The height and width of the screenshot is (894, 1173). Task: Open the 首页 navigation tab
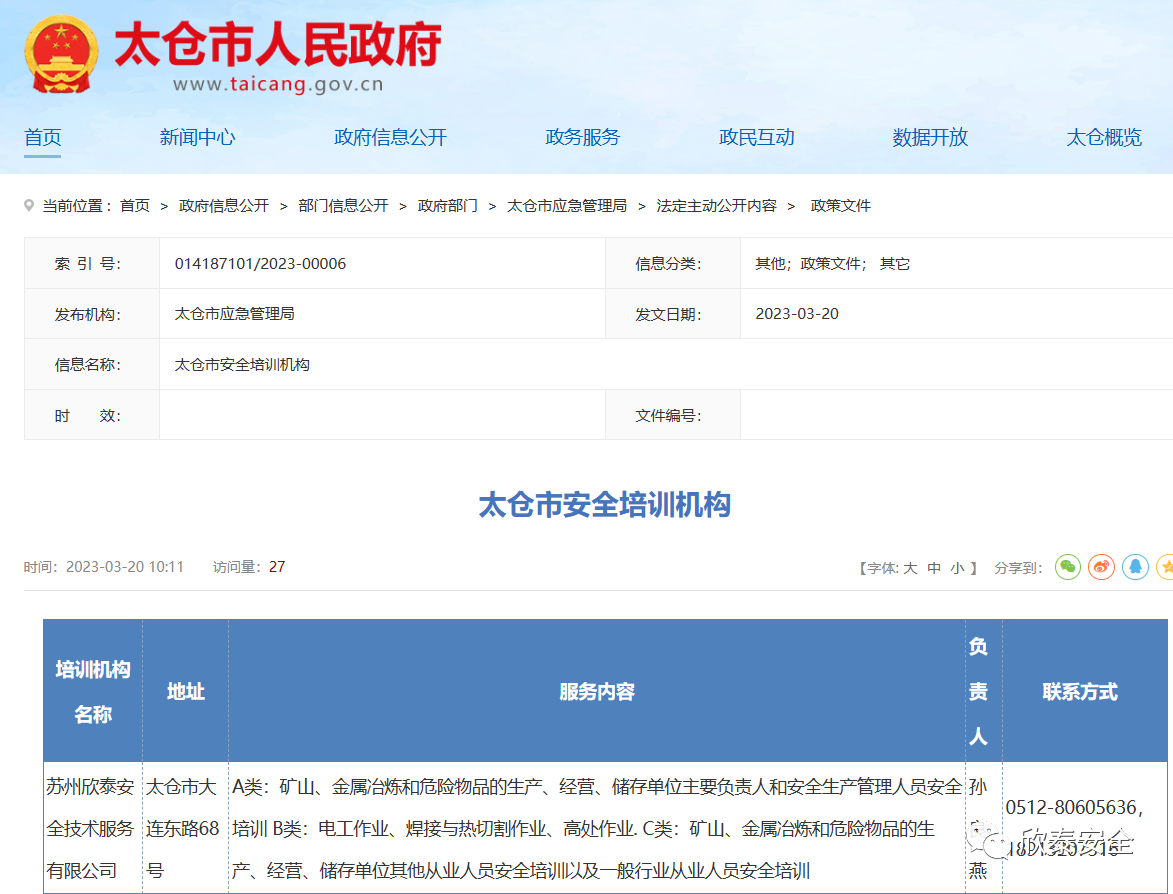coord(43,138)
